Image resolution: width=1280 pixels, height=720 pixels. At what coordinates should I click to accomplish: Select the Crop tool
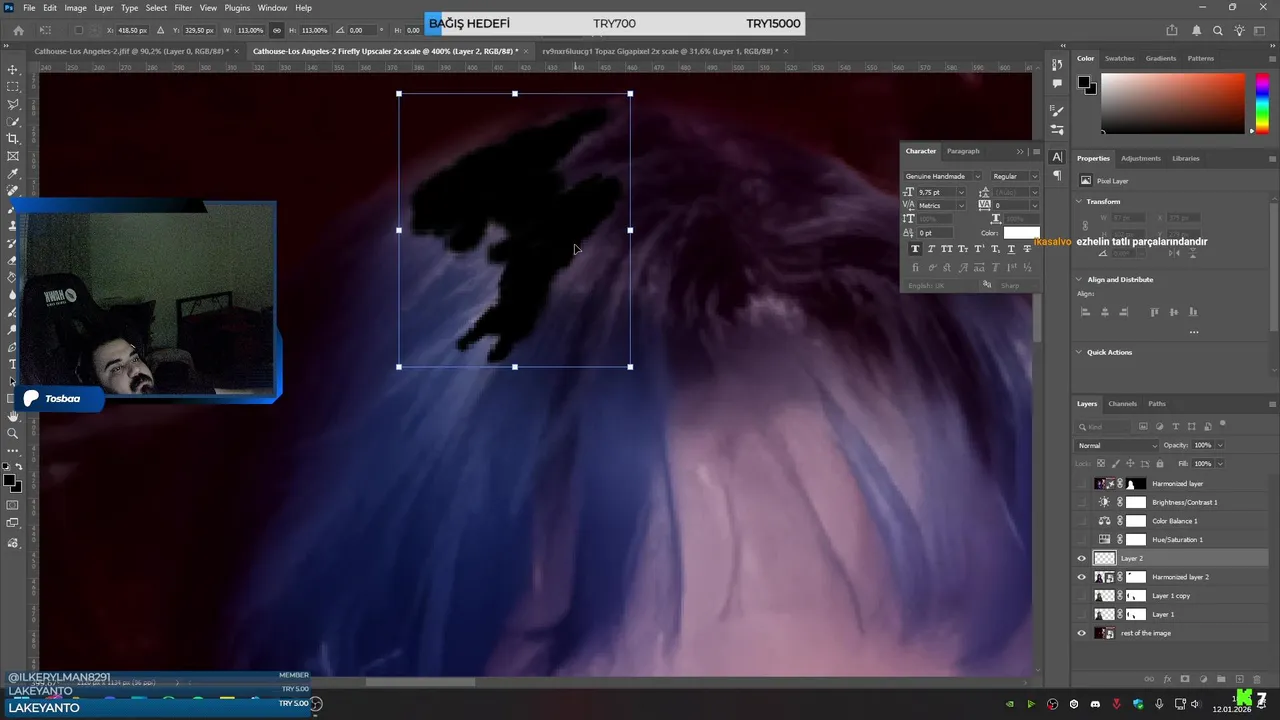tap(13, 139)
